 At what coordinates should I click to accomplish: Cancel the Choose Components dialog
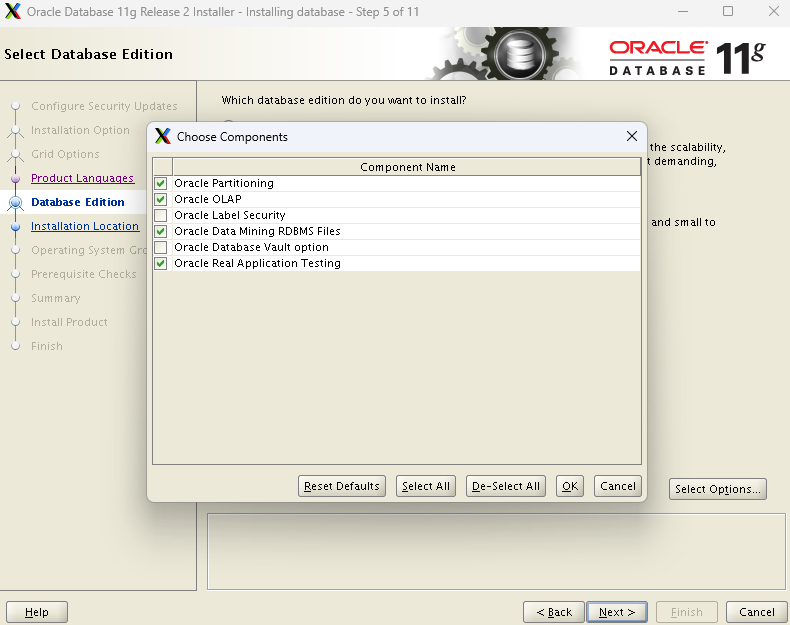coord(618,486)
